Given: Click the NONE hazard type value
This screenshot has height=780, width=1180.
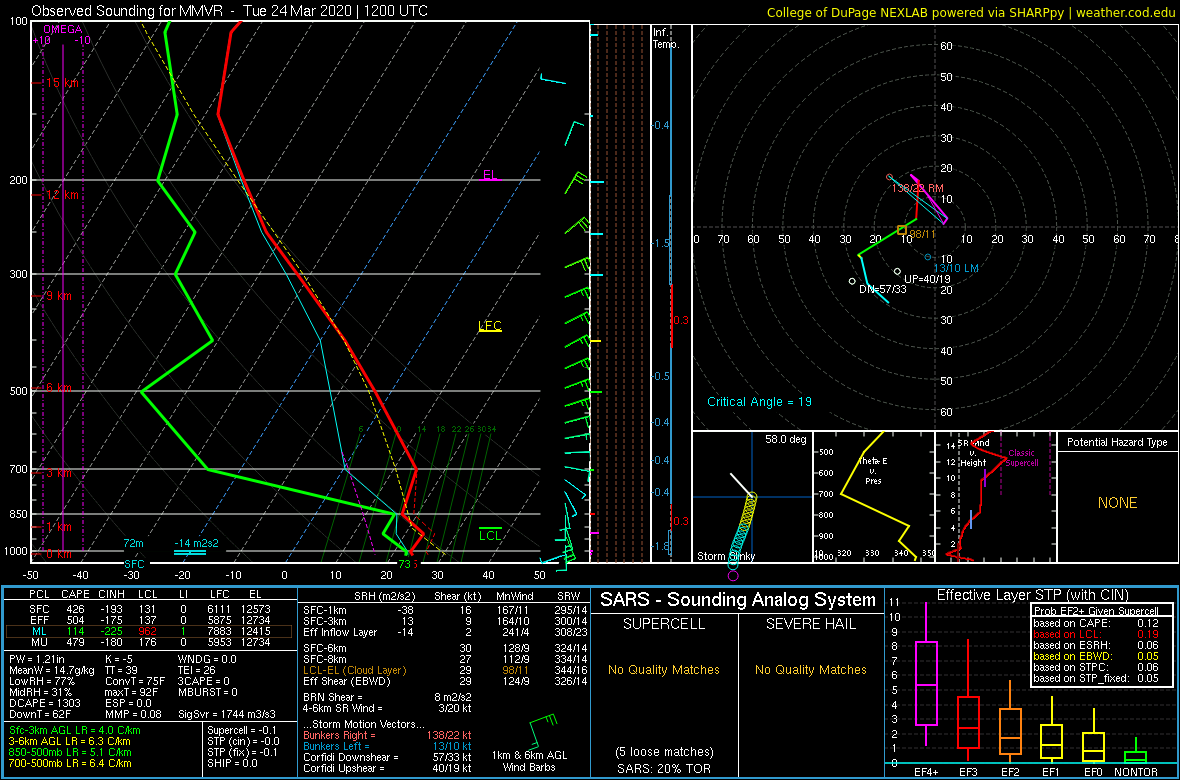Looking at the screenshot, I should point(1117,503).
